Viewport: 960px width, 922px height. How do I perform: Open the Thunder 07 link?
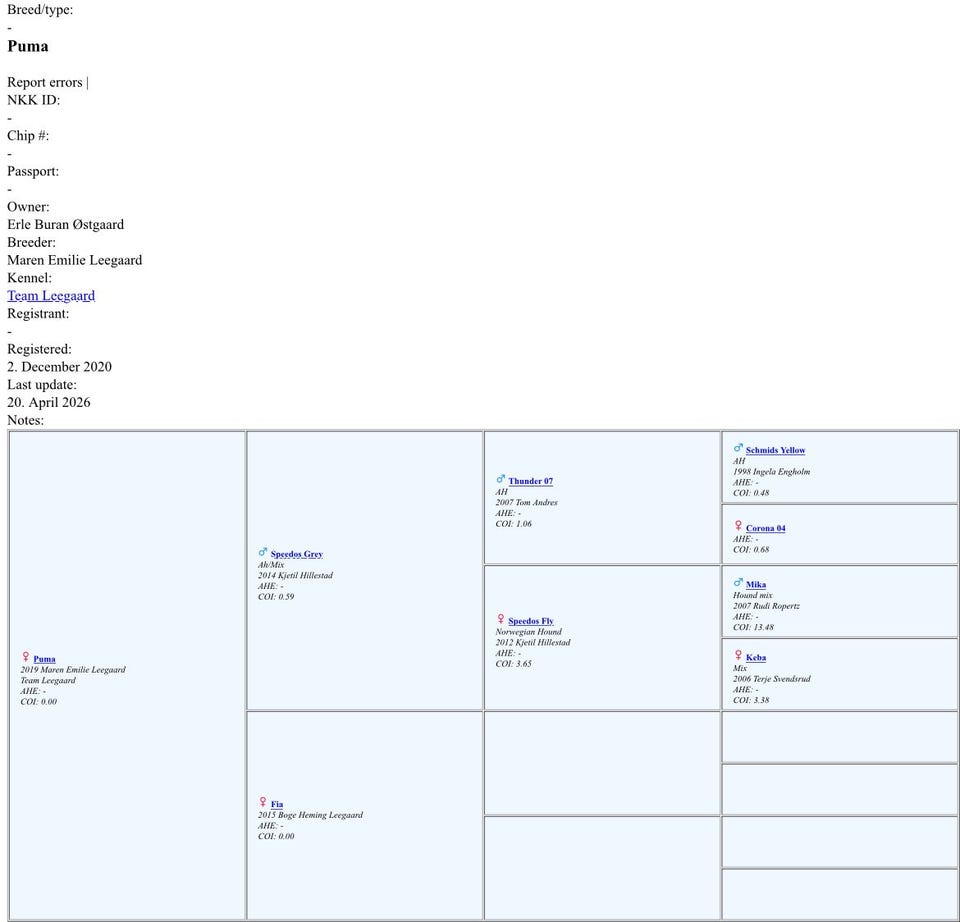[530, 481]
